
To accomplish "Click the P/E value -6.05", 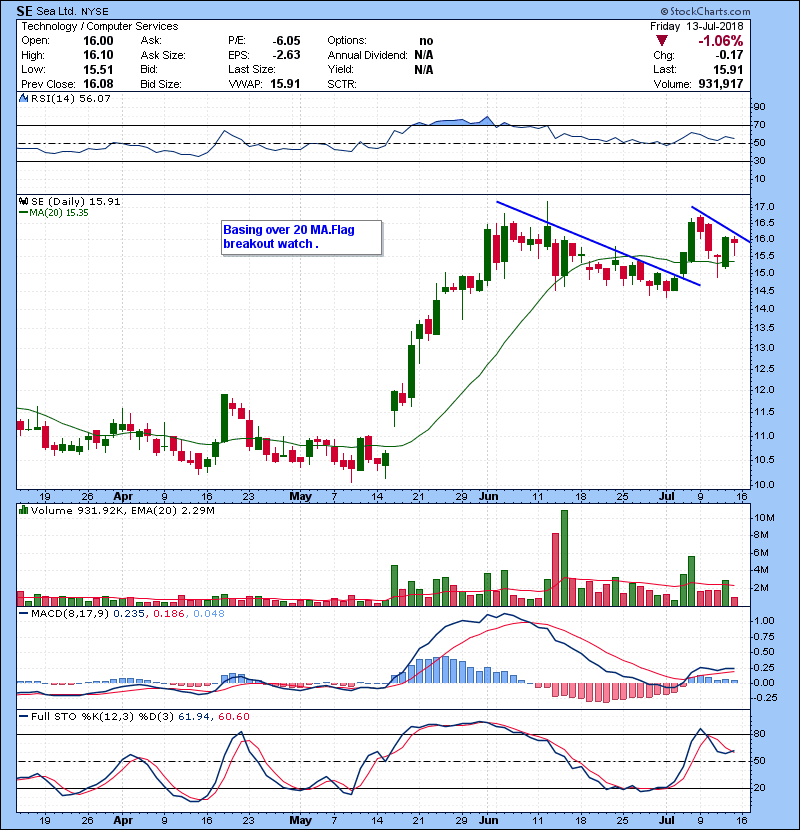I will click(286, 41).
